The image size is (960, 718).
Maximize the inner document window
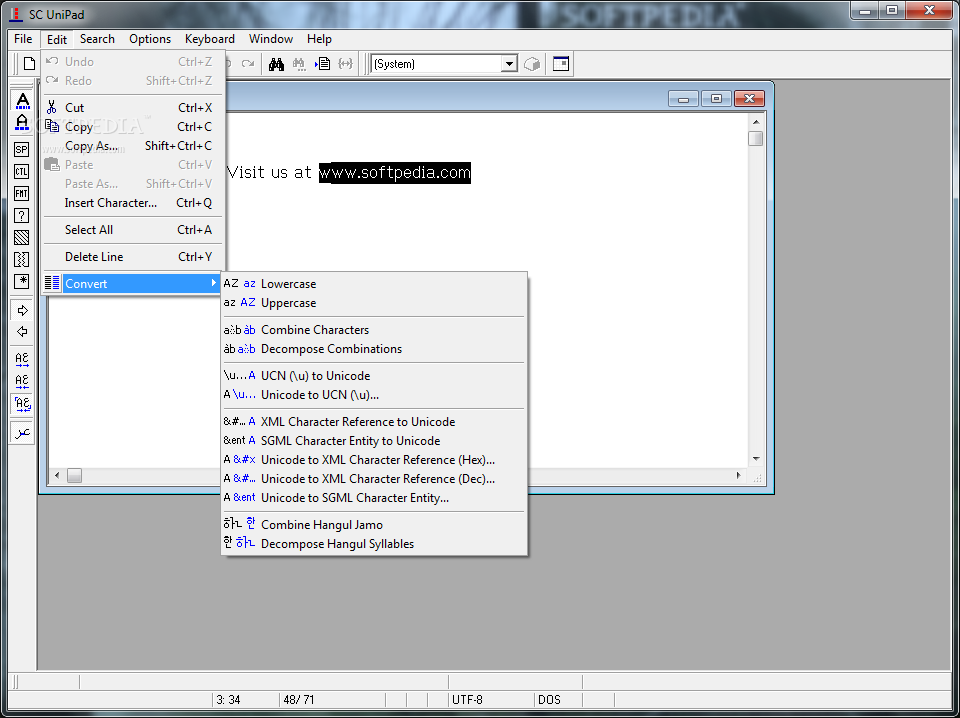tap(716, 98)
